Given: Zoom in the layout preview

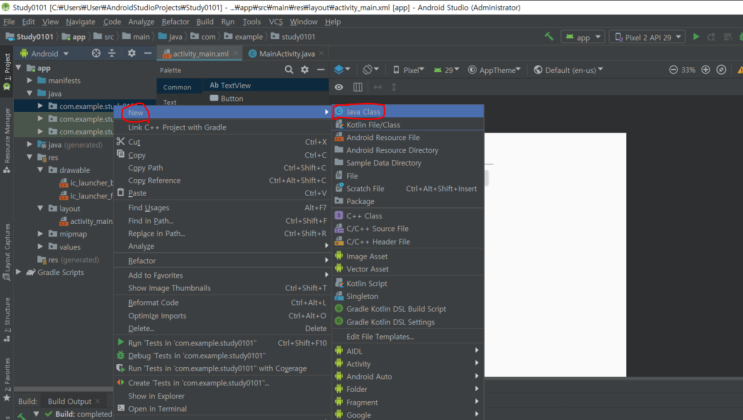Looking at the screenshot, I should (706, 70).
